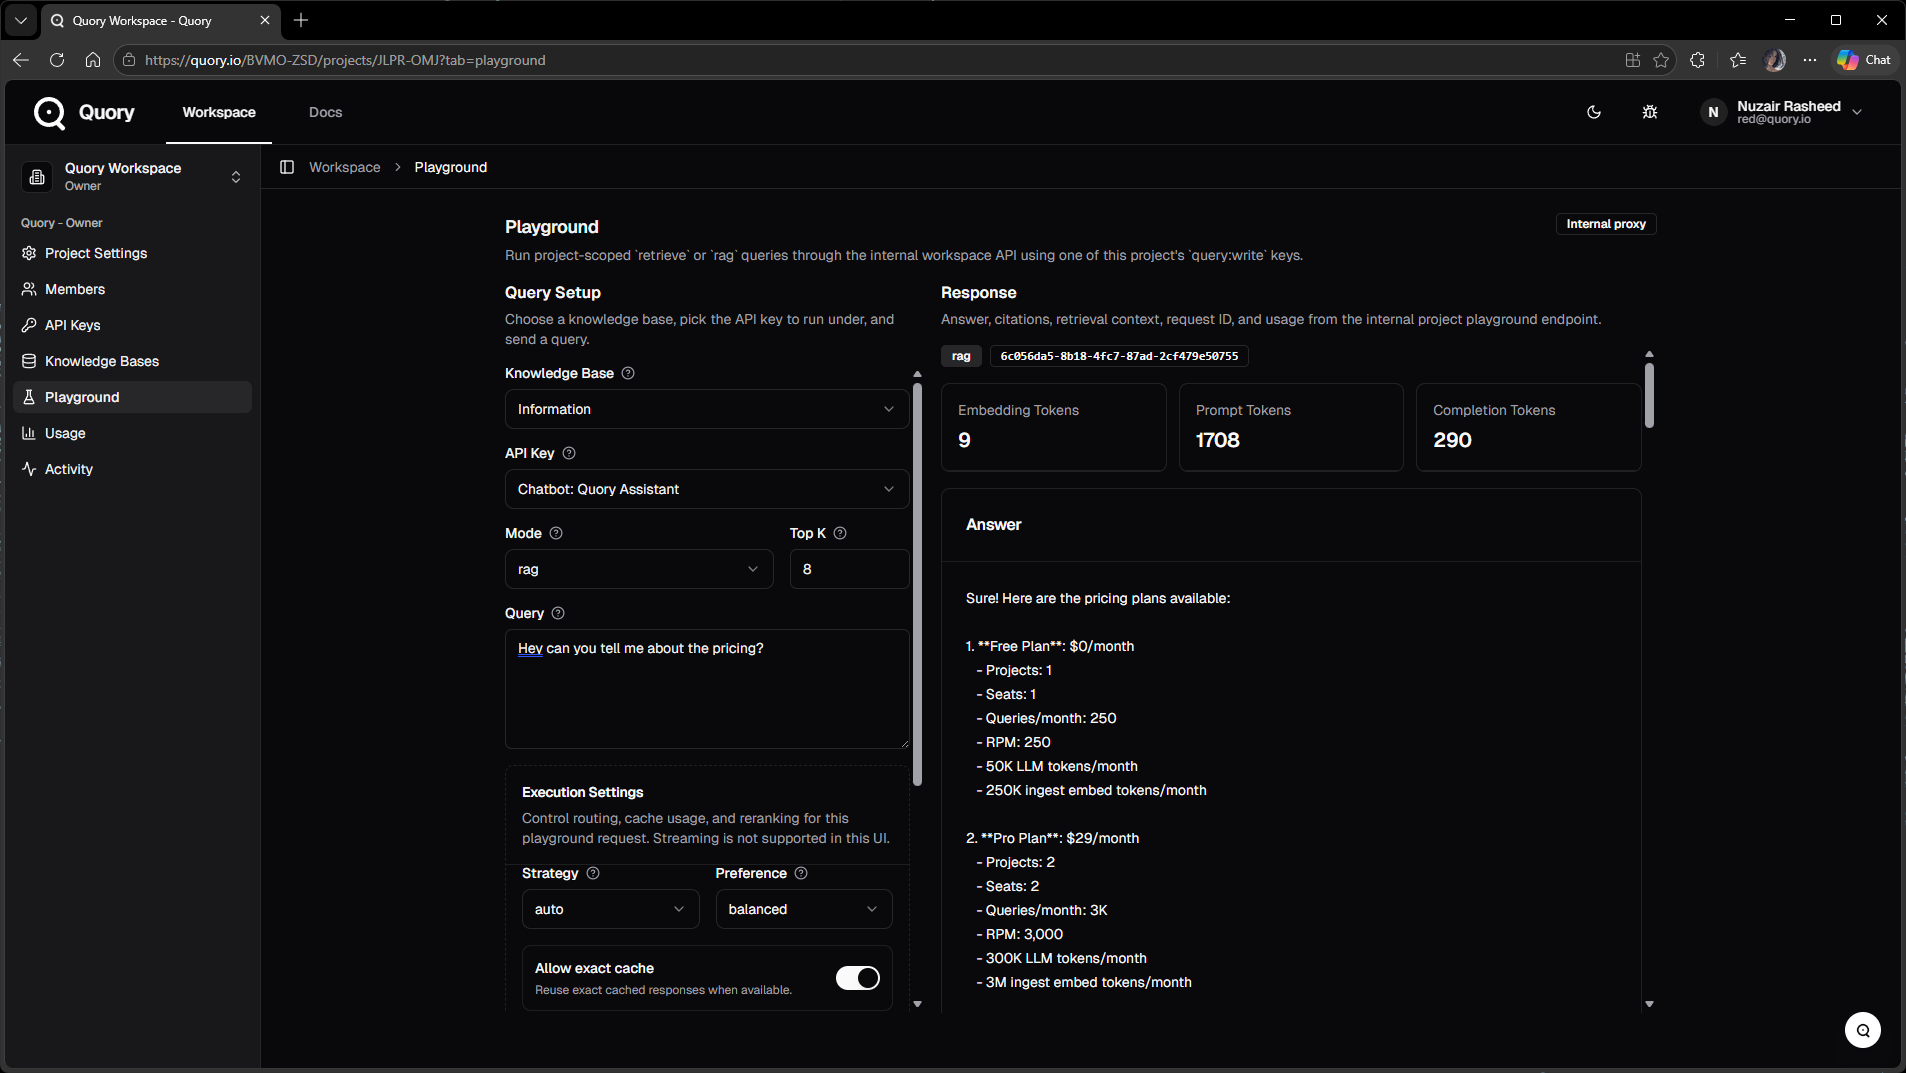This screenshot has height=1073, width=1906.
Task: Open the Top K help icon
Action: (840, 533)
